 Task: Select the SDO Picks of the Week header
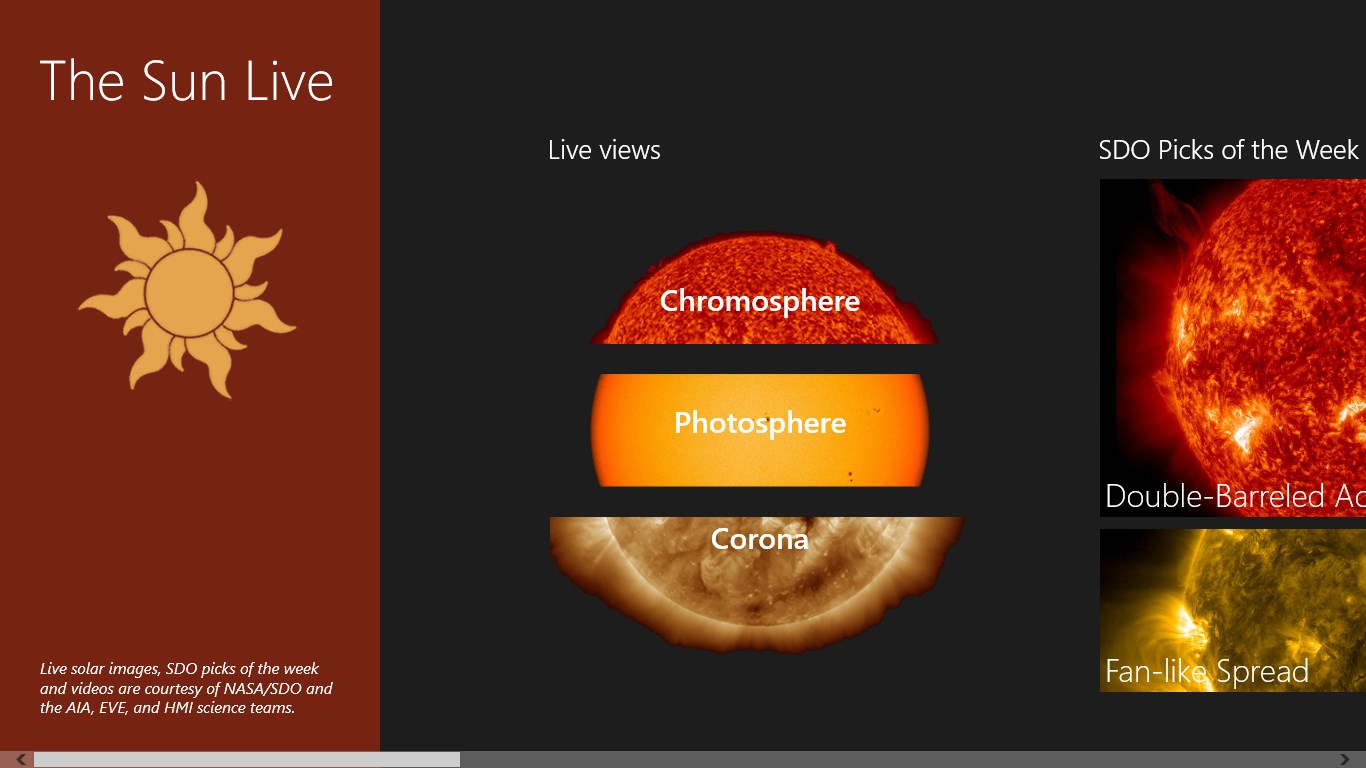pyautogui.click(x=1230, y=150)
